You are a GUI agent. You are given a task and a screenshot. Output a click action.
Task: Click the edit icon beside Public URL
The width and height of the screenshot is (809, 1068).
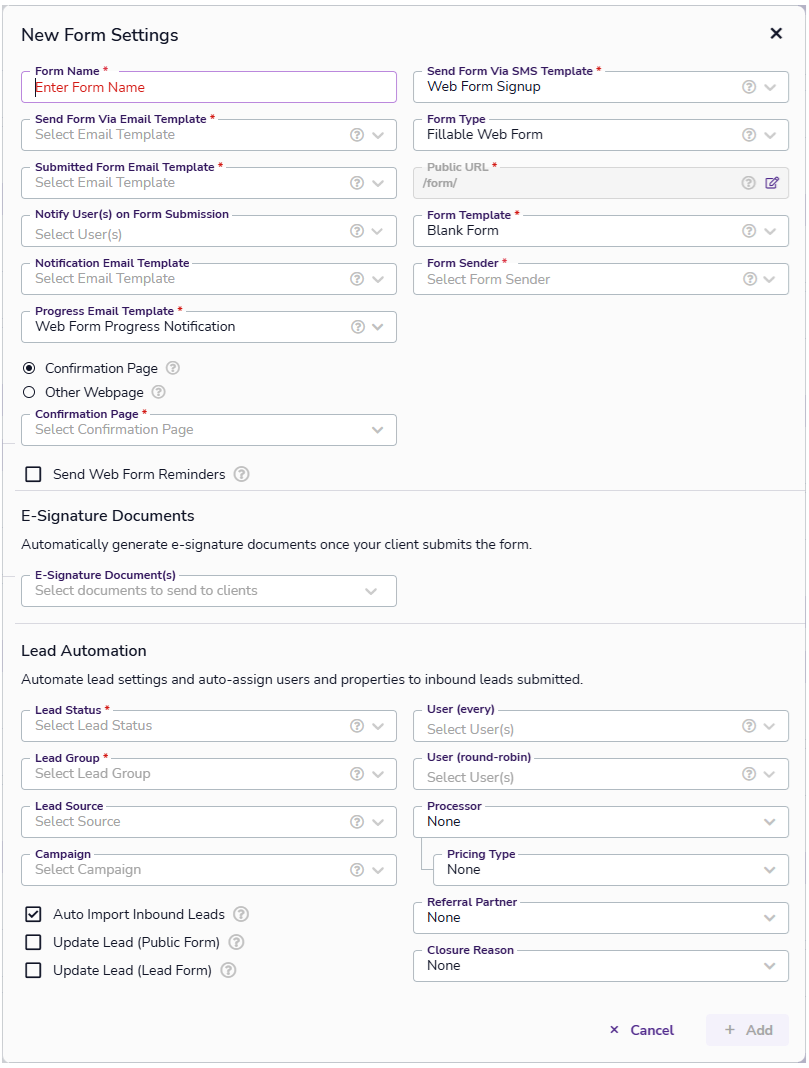click(771, 183)
